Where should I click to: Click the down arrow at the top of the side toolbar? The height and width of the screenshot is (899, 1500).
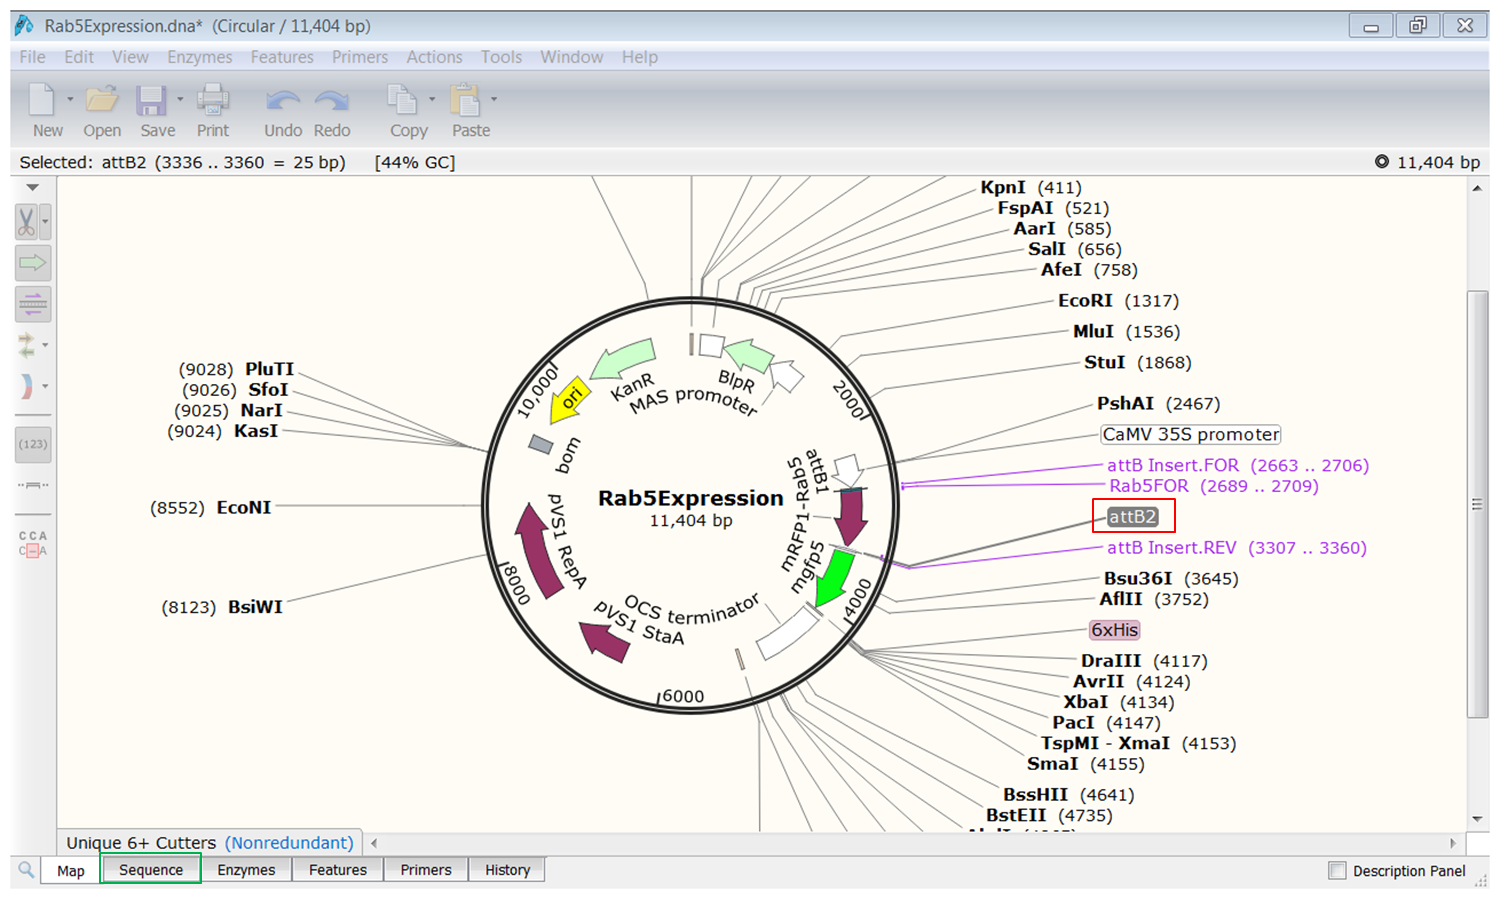[x=33, y=188]
